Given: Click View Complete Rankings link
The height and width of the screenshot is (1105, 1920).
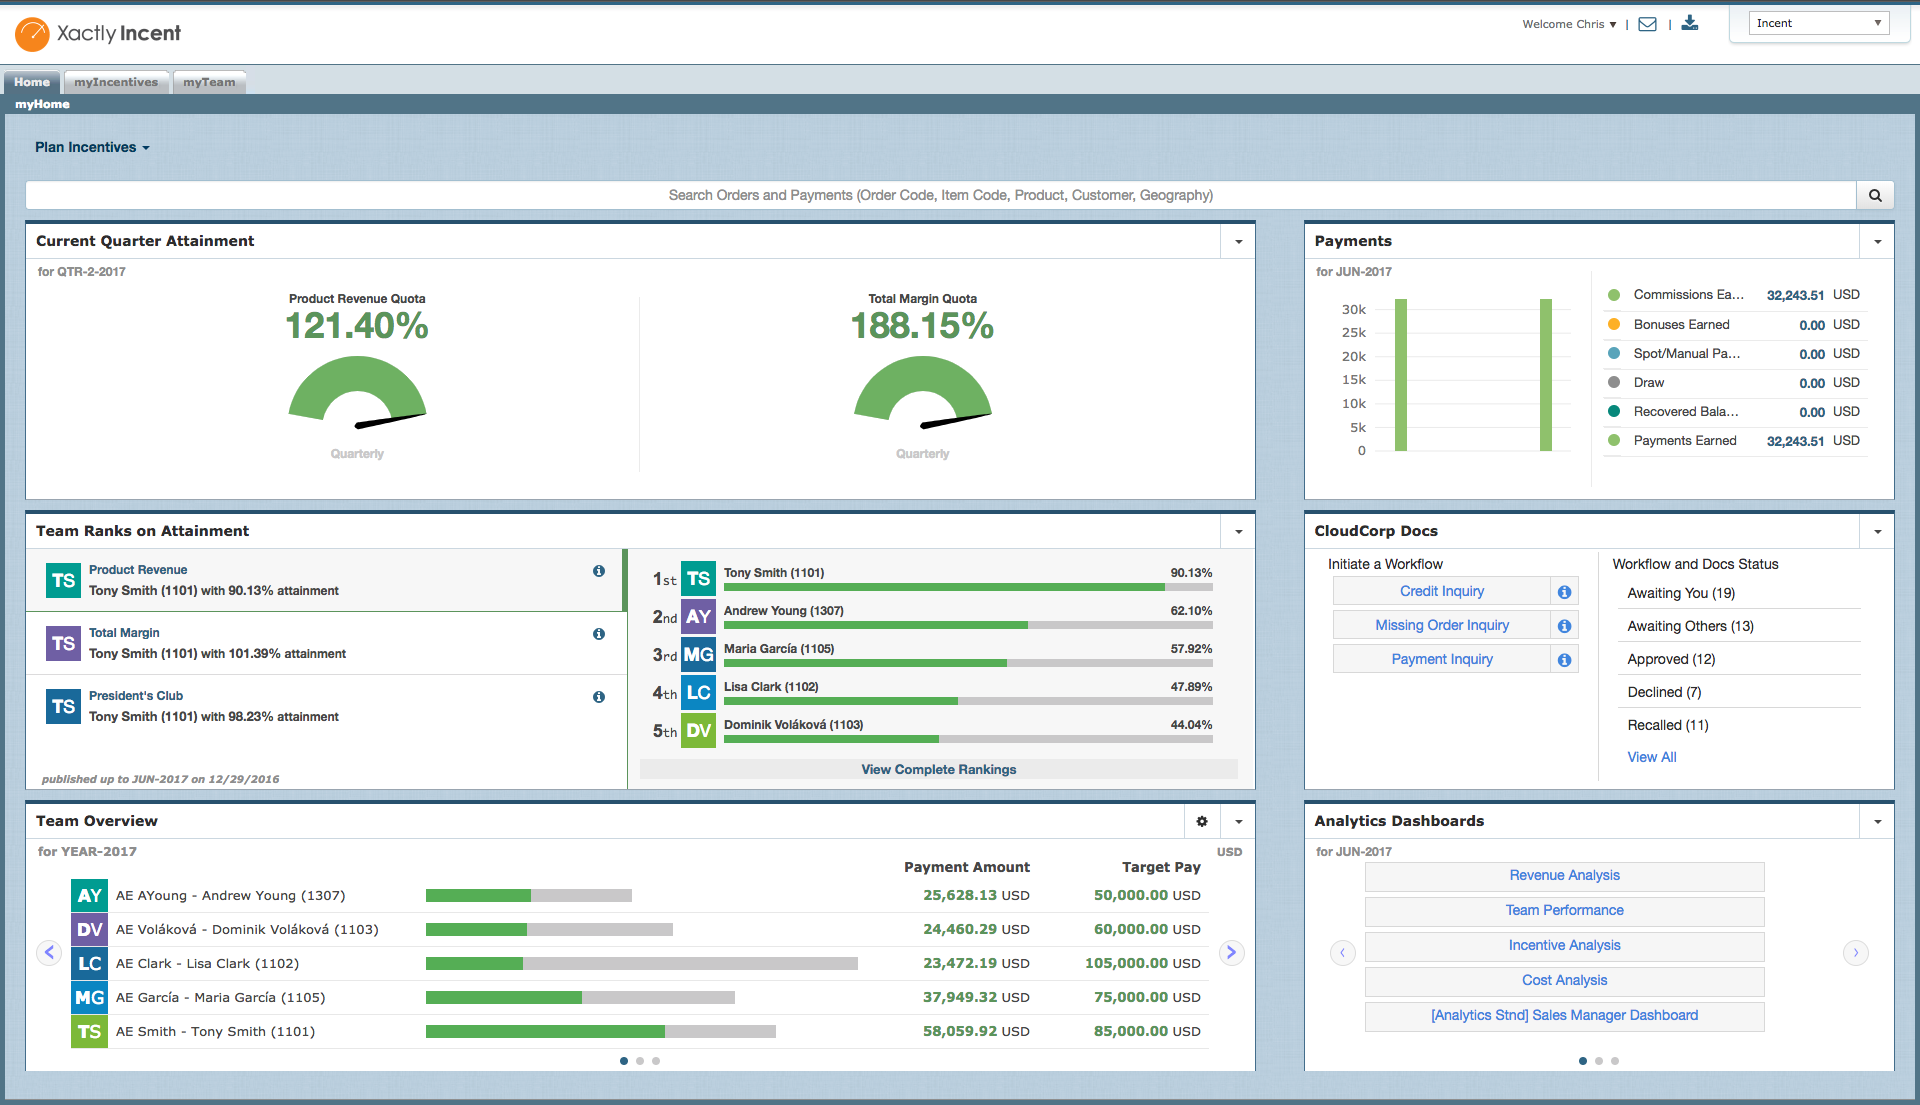Looking at the screenshot, I should (x=938, y=769).
